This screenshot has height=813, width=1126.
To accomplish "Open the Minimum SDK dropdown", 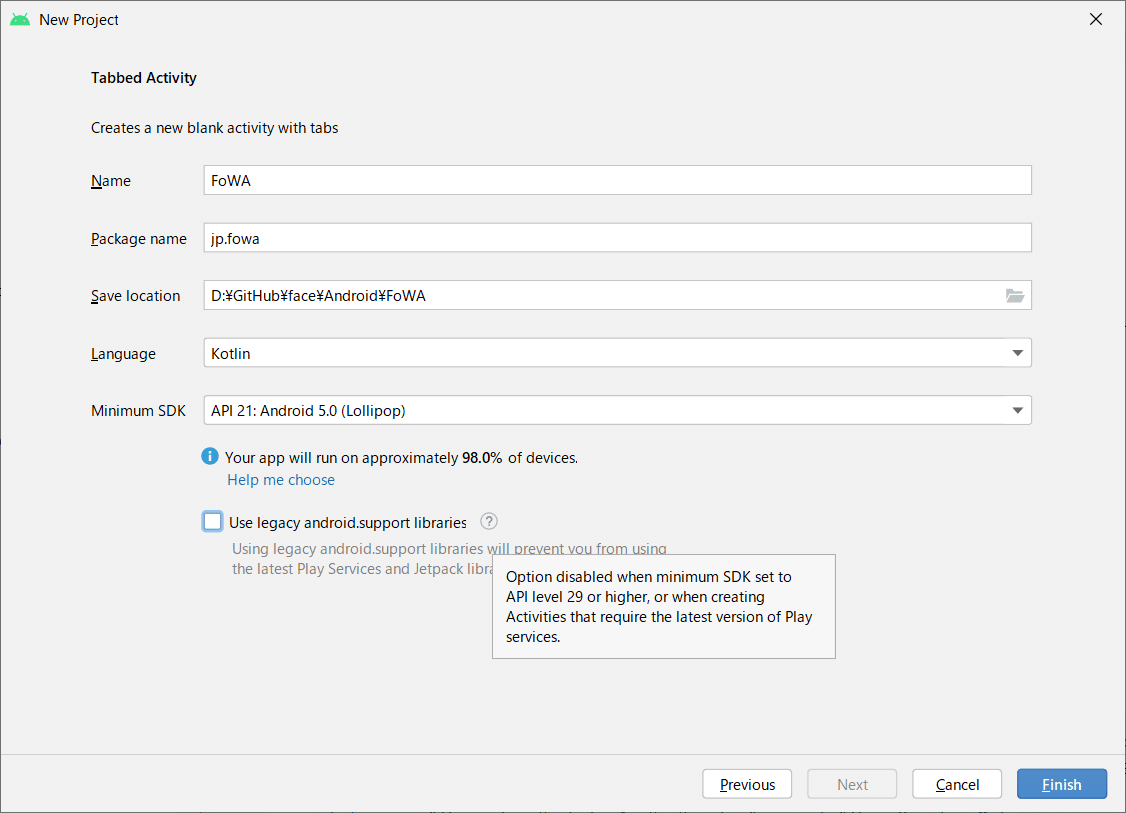I will (x=618, y=410).
